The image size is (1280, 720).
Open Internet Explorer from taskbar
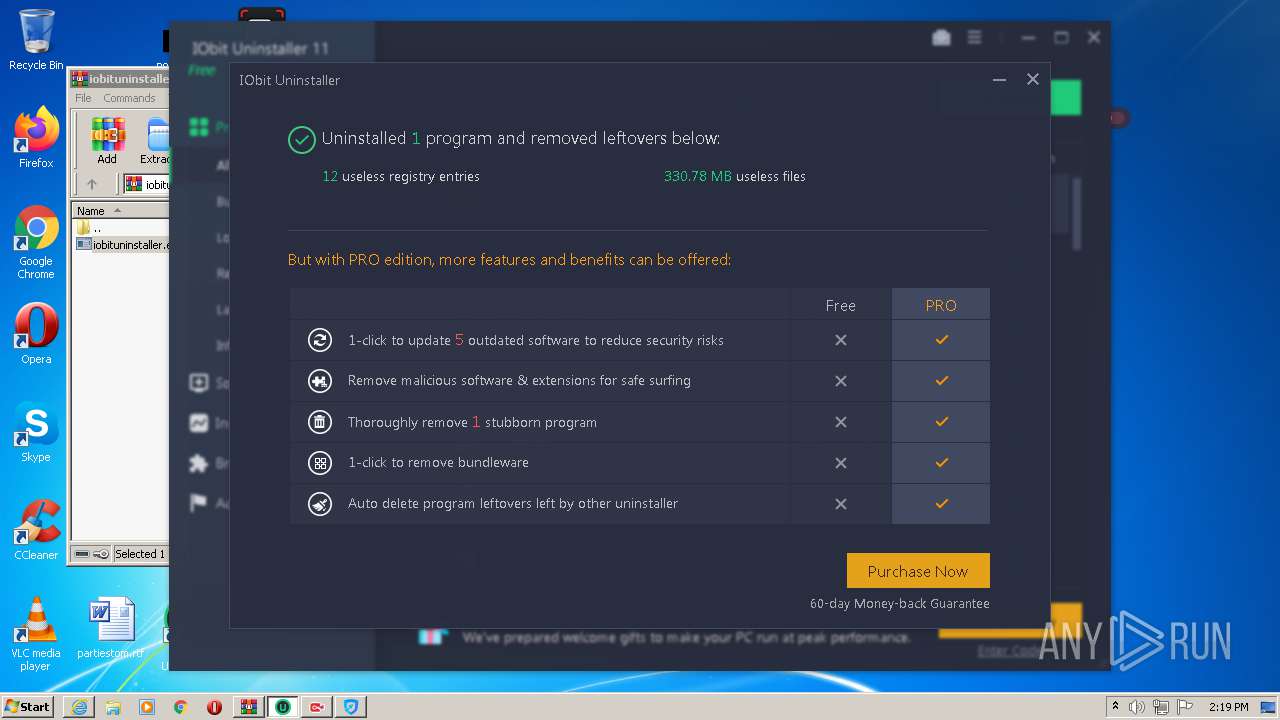[x=79, y=707]
